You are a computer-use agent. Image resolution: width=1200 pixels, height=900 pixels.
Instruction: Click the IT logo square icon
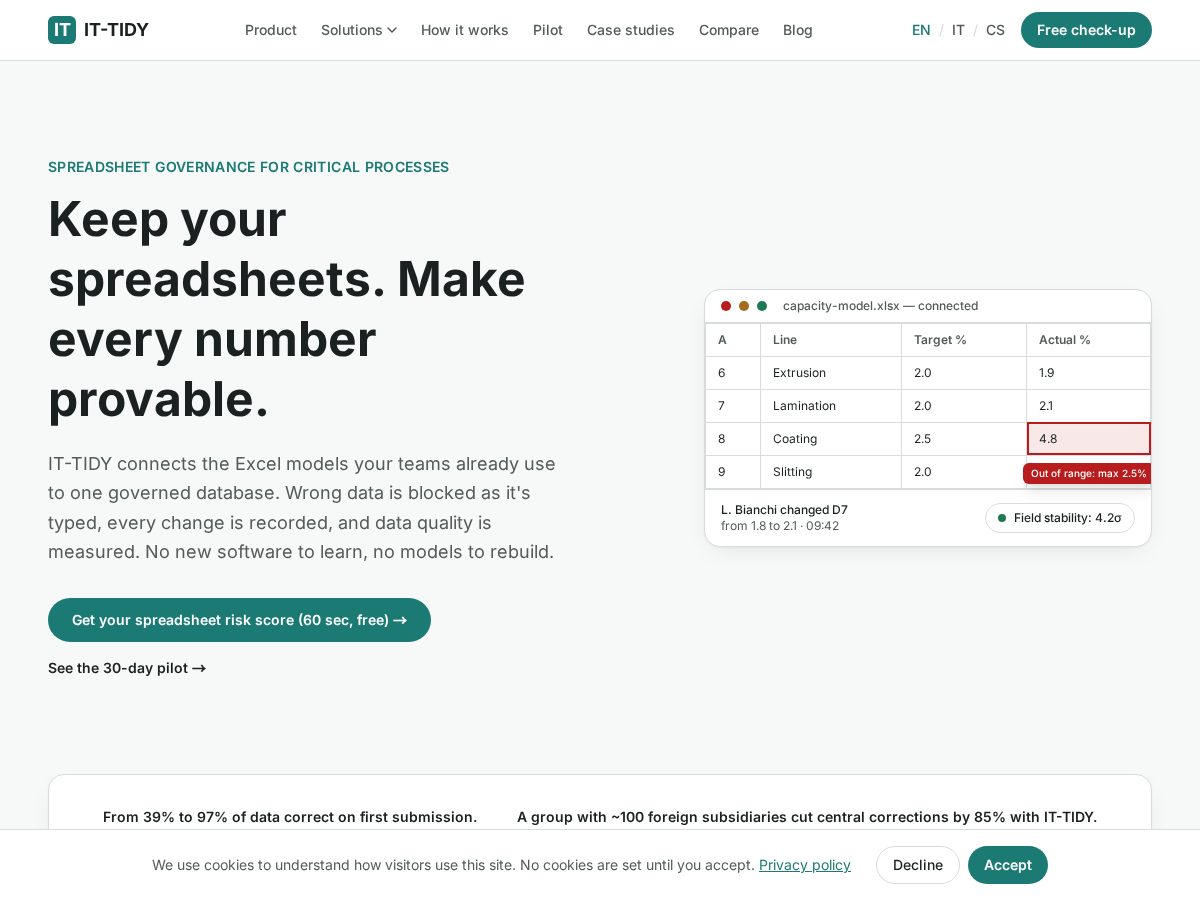click(x=62, y=30)
